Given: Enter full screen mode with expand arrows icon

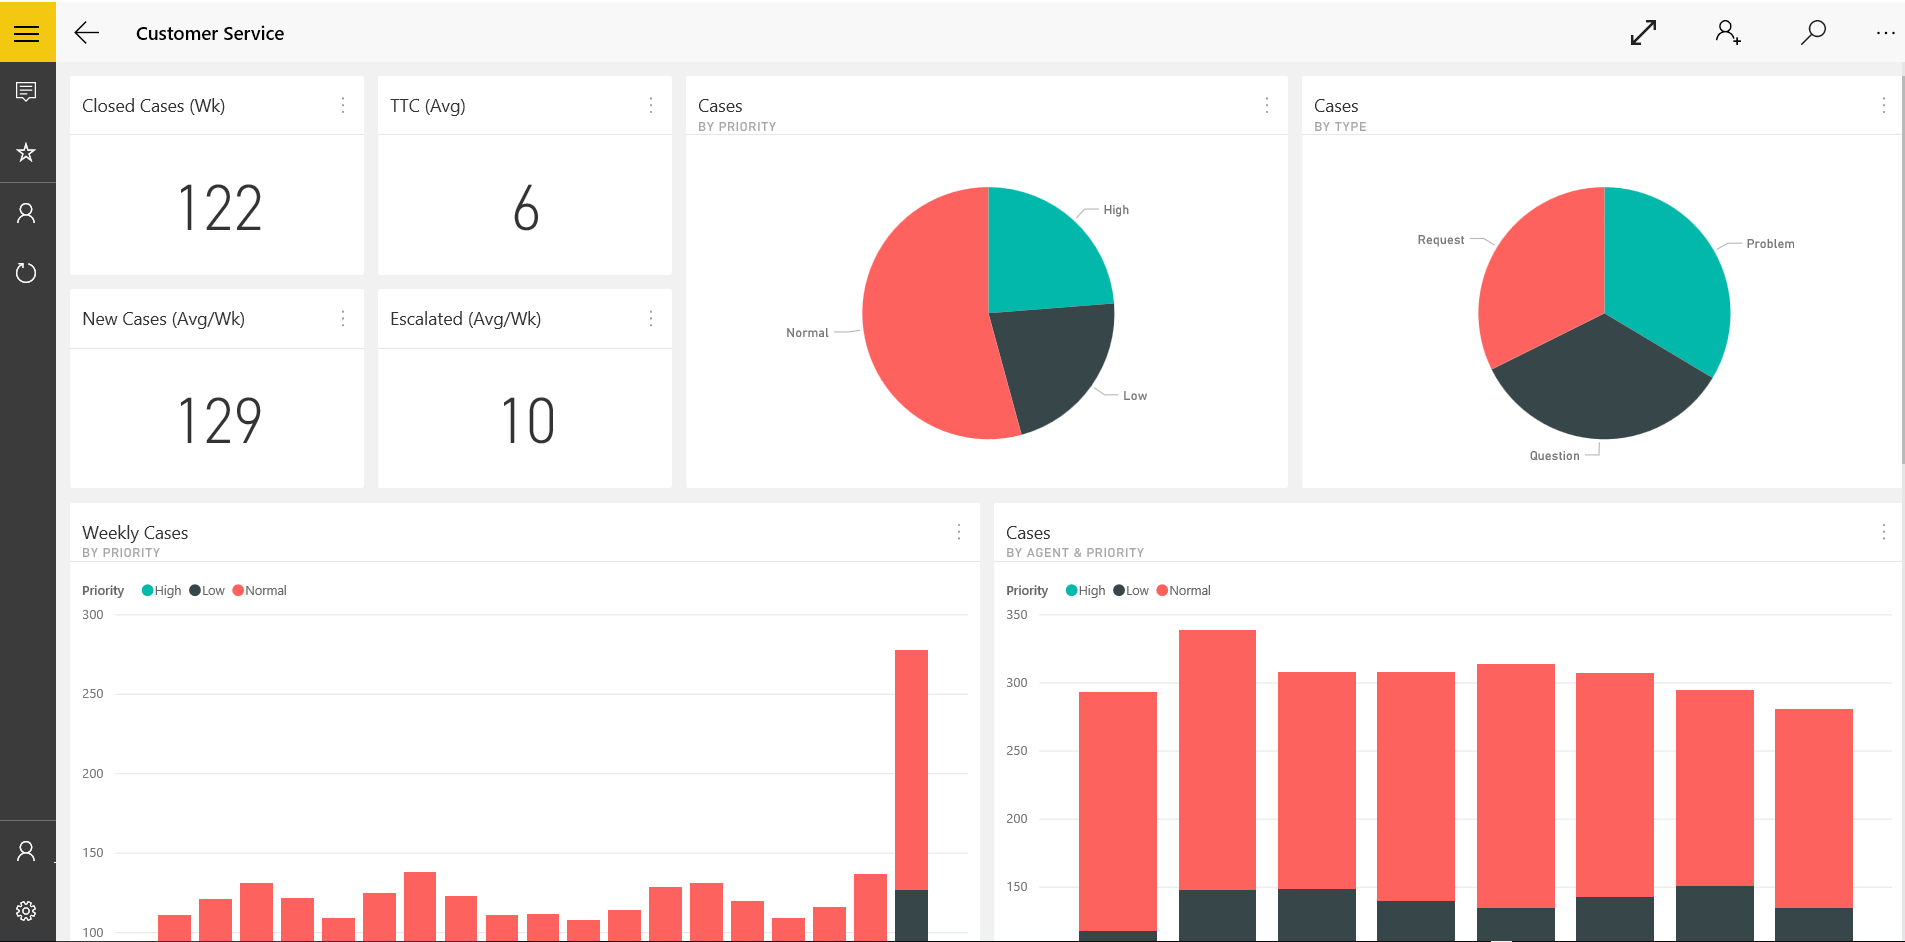Looking at the screenshot, I should 1643,33.
